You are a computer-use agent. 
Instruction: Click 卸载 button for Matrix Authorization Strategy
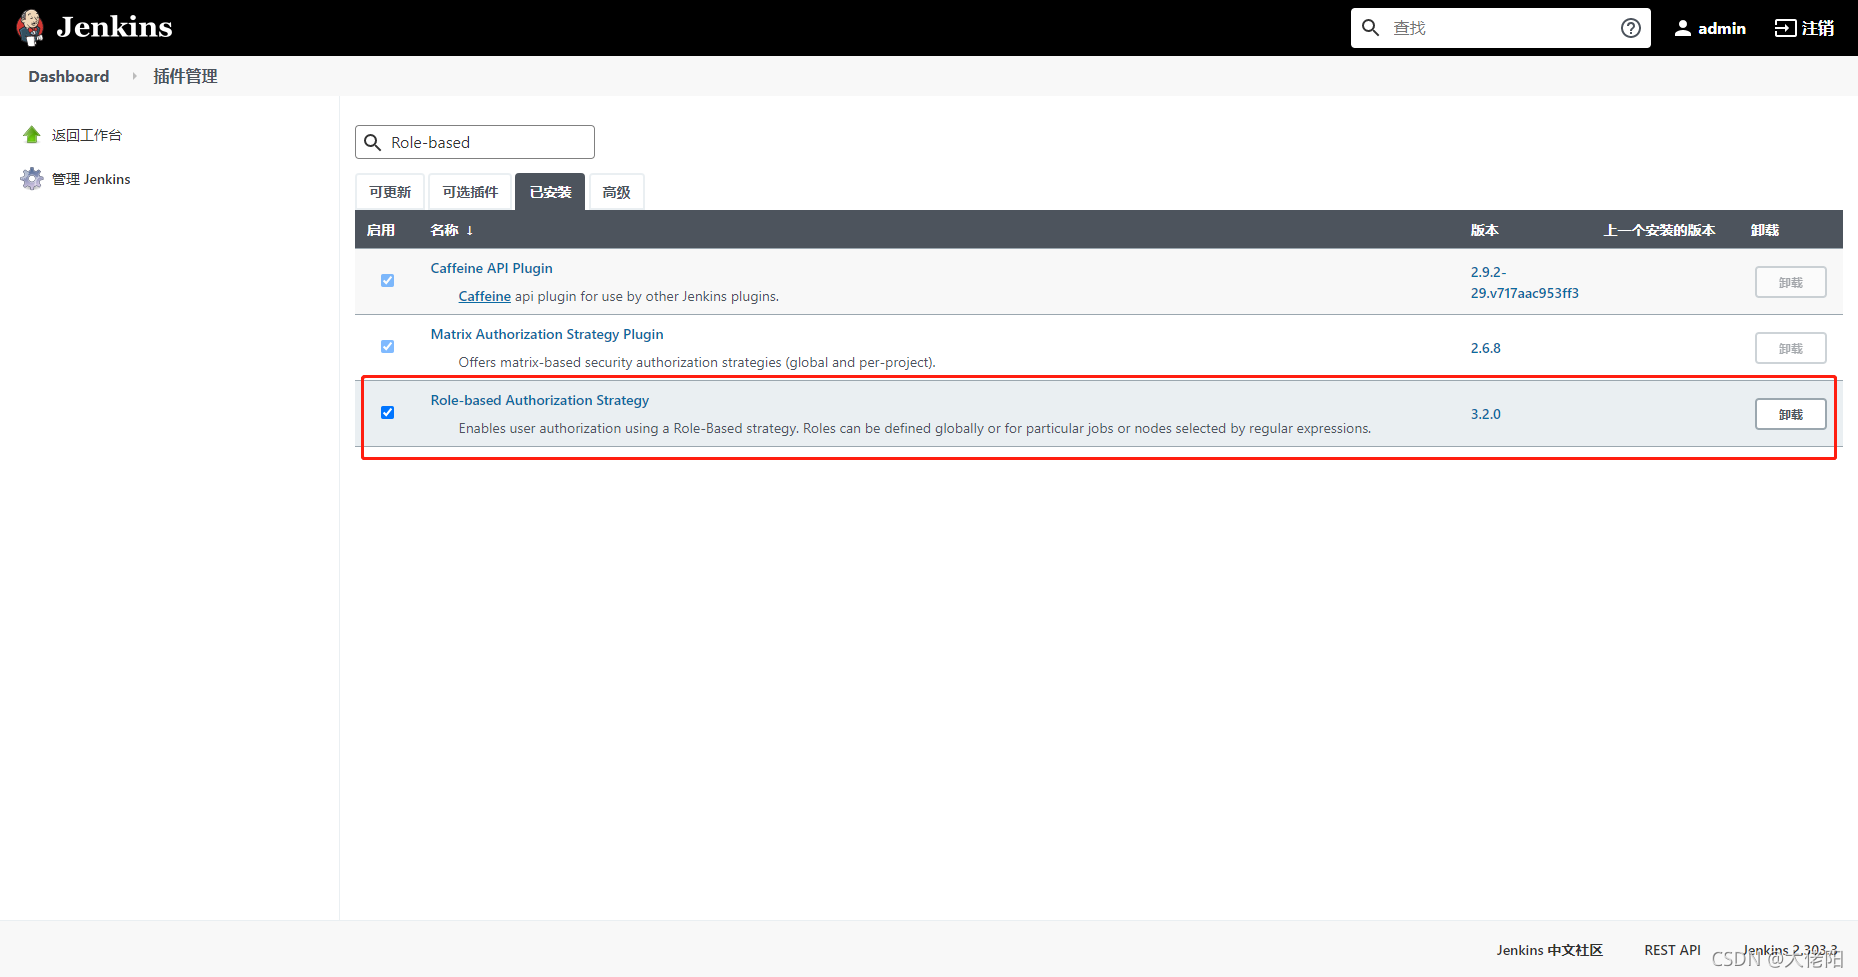(1791, 348)
